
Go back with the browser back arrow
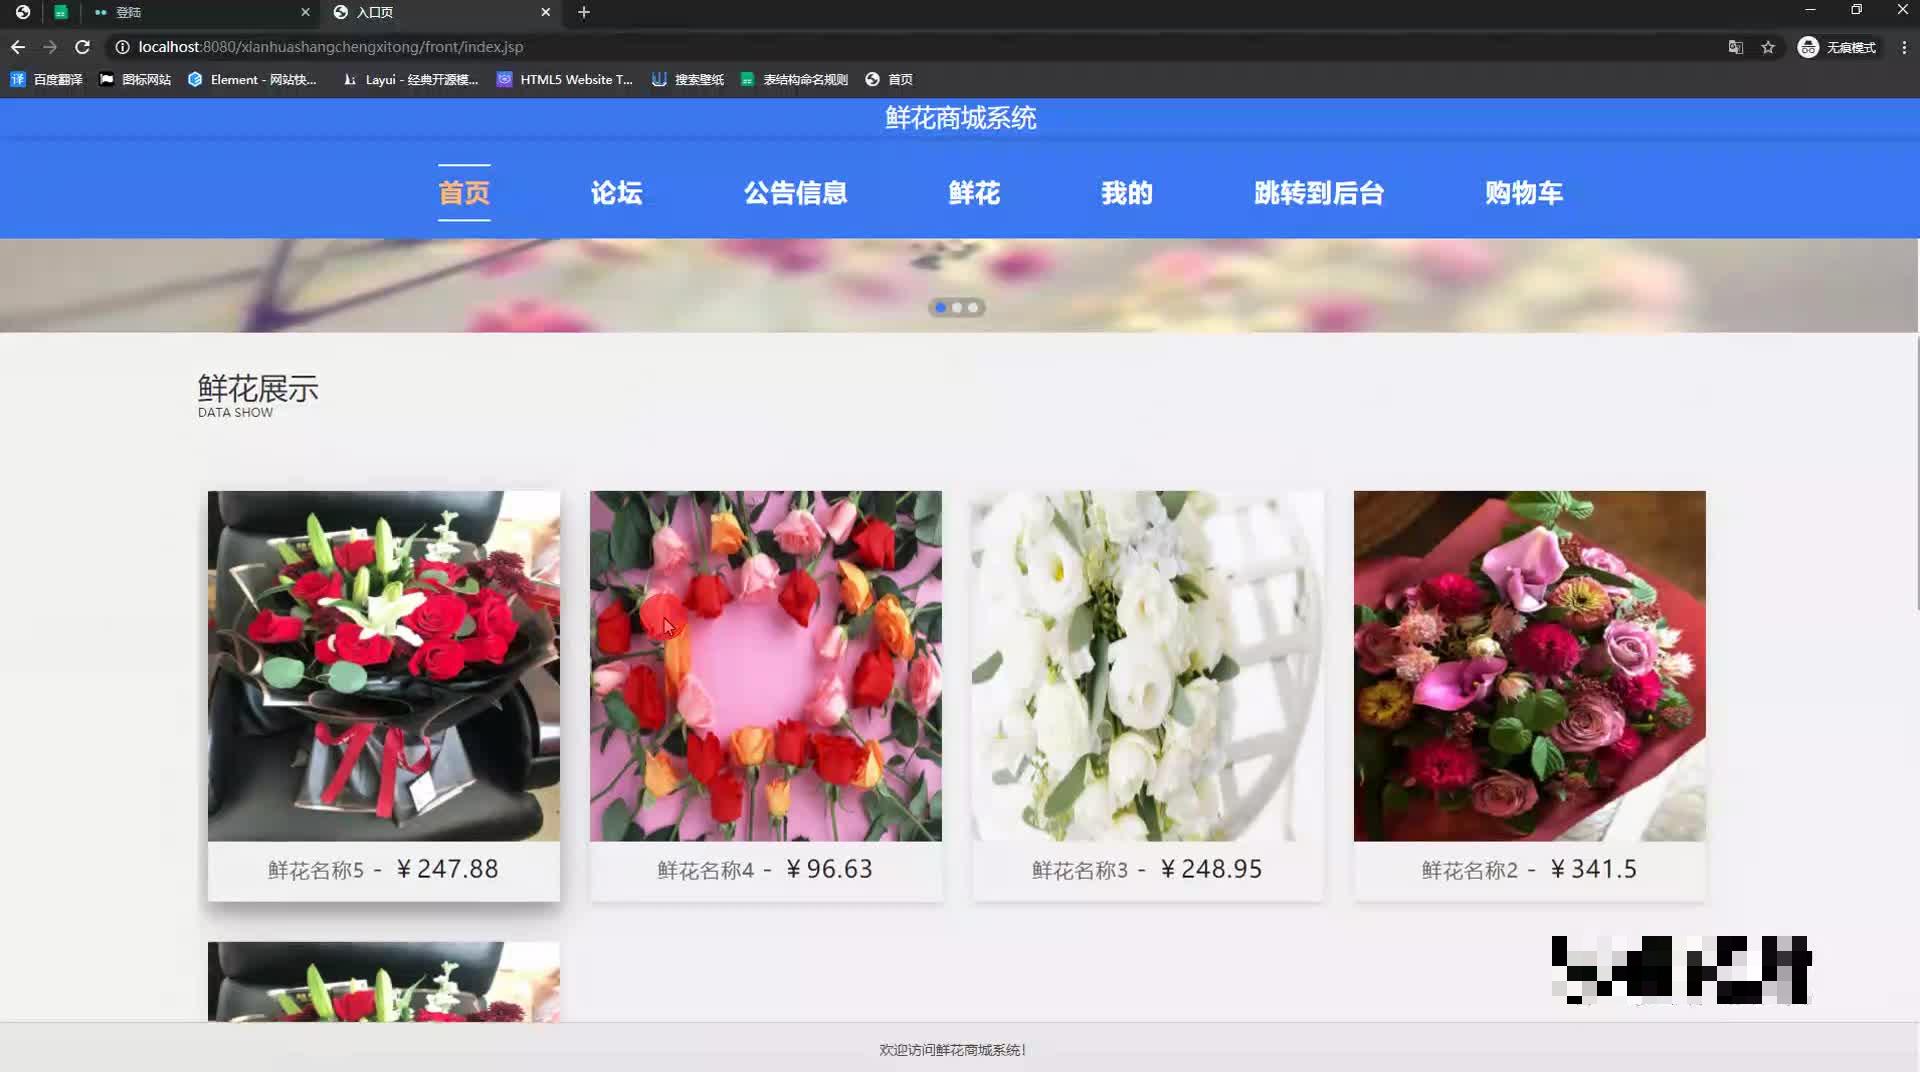18,47
